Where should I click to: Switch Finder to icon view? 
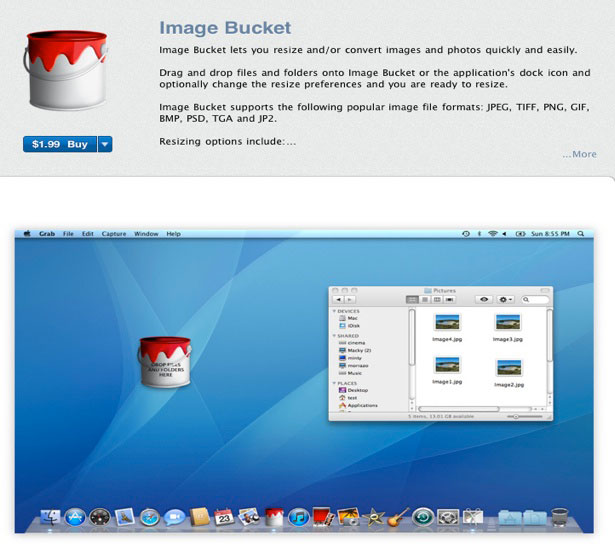pyautogui.click(x=412, y=300)
